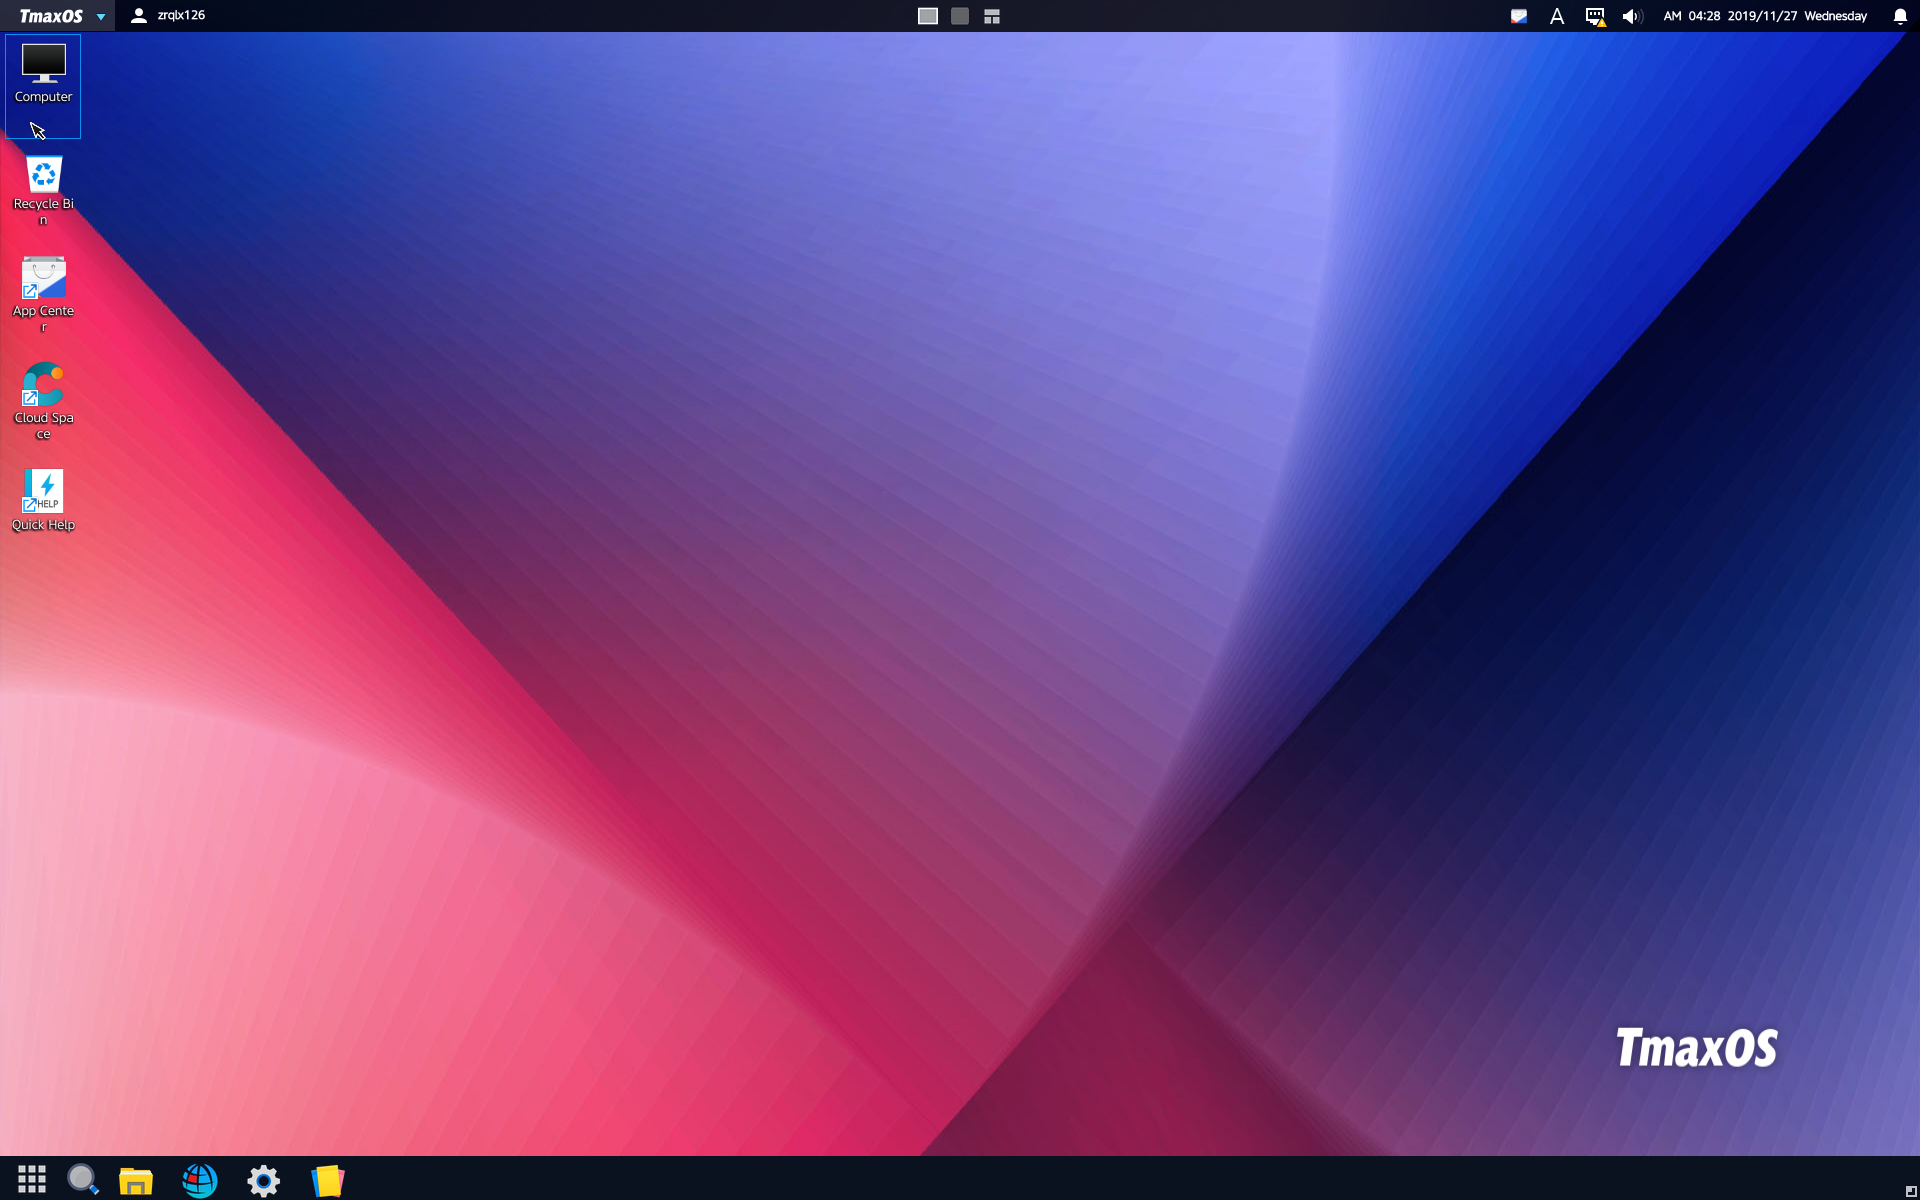Open the app grid launcher in taskbar
The image size is (1920, 1200).
tap(32, 1179)
